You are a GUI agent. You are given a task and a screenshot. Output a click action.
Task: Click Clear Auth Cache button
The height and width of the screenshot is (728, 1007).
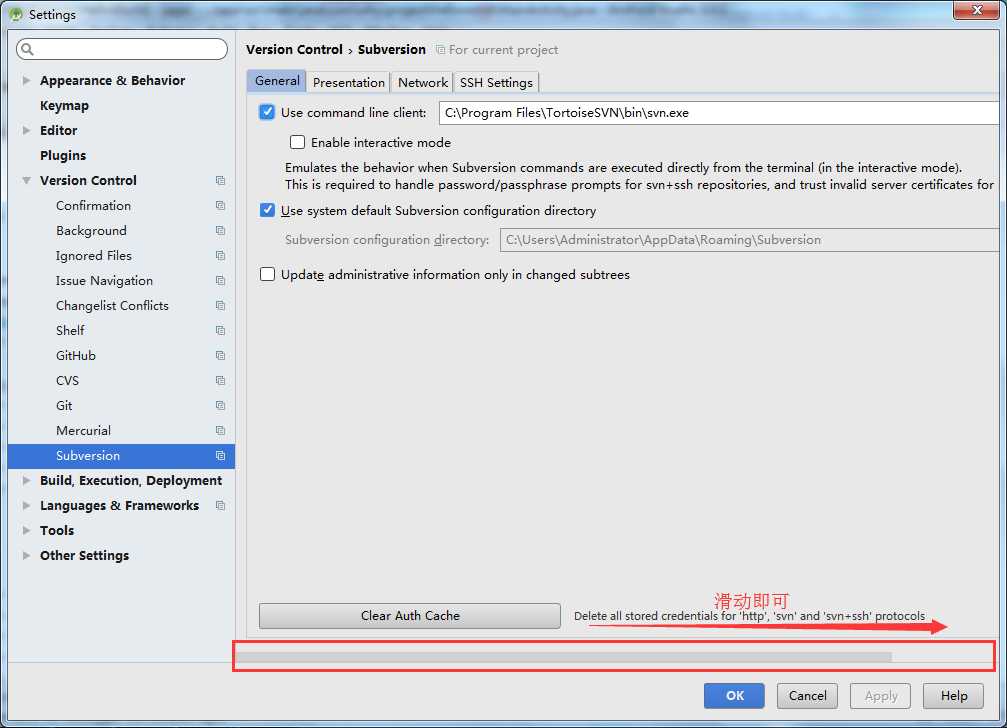410,616
